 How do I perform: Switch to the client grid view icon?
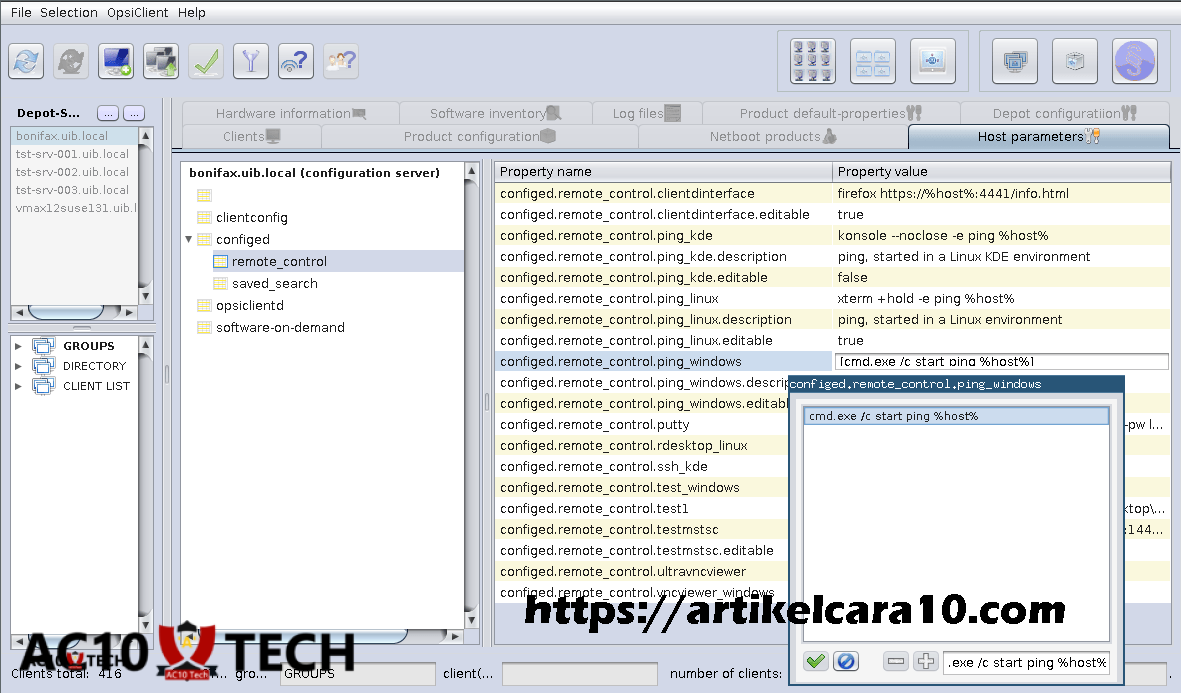(x=812, y=62)
